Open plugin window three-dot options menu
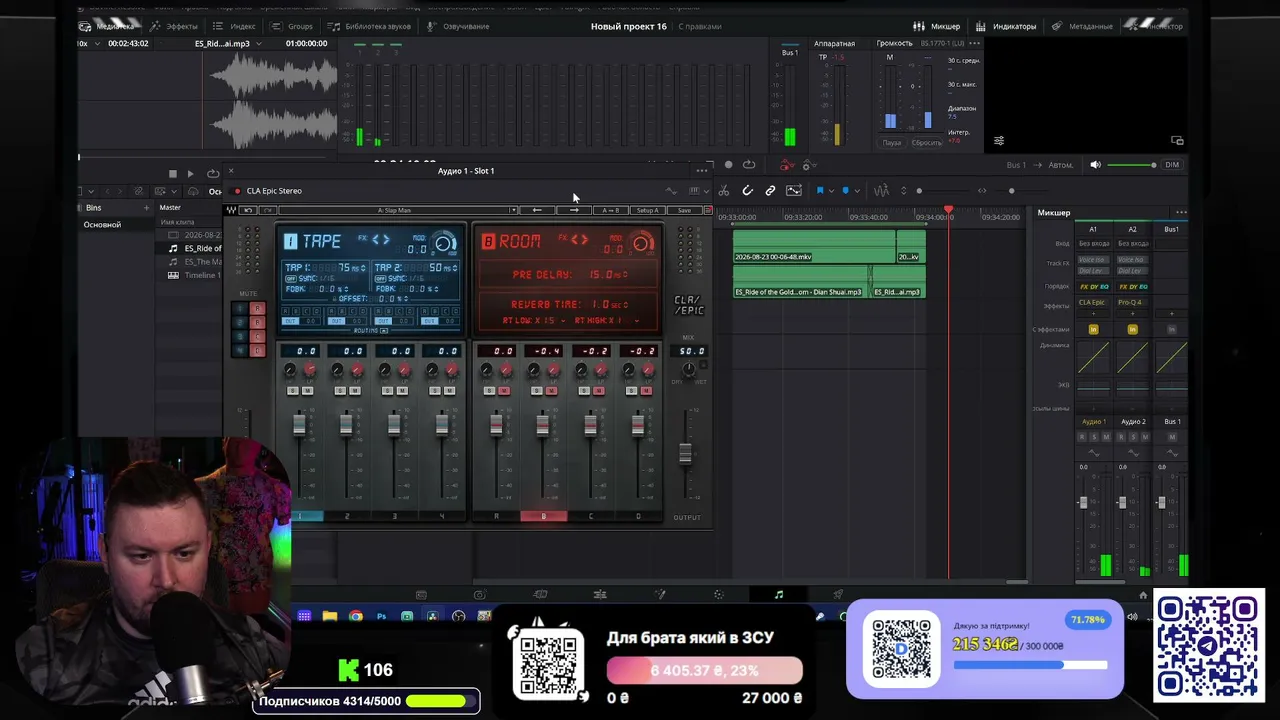 click(701, 171)
